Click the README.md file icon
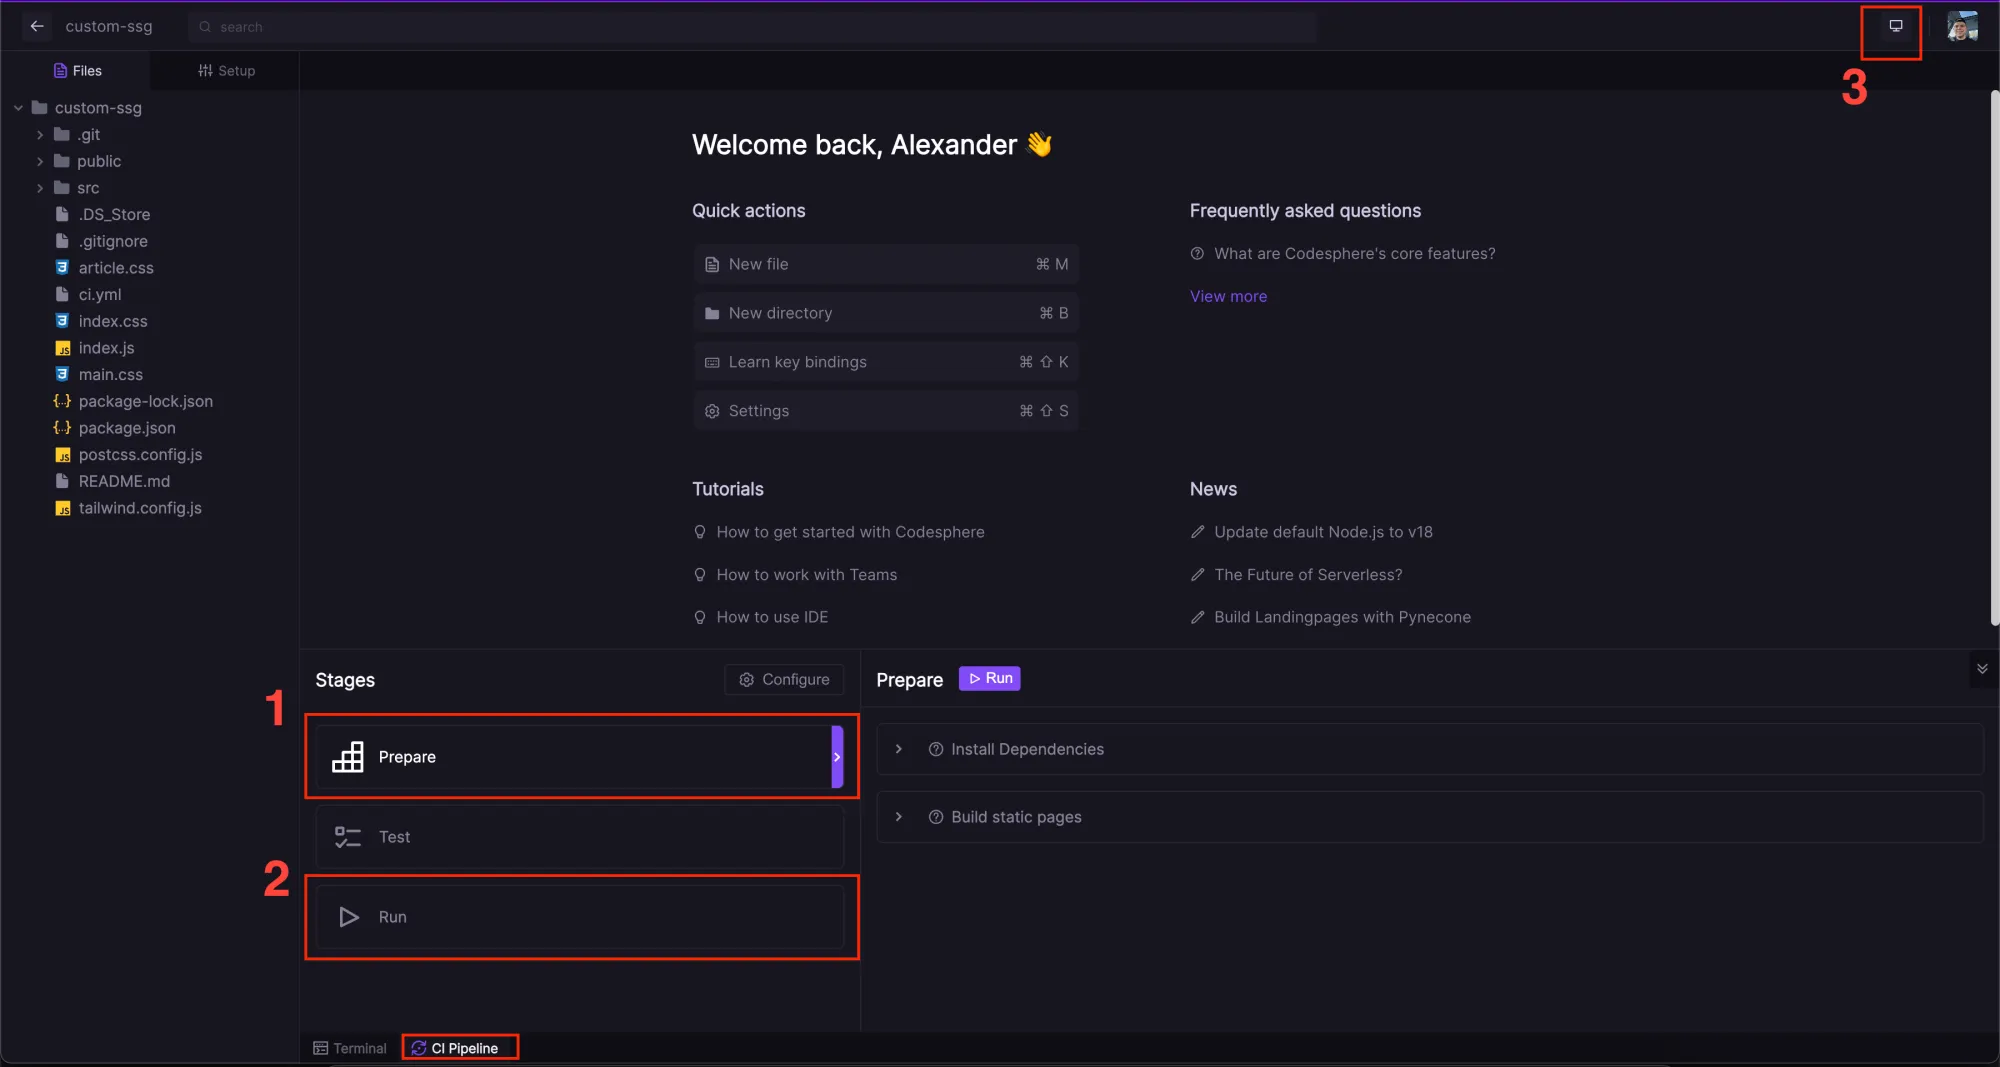This screenshot has height=1067, width=2000. (x=62, y=481)
